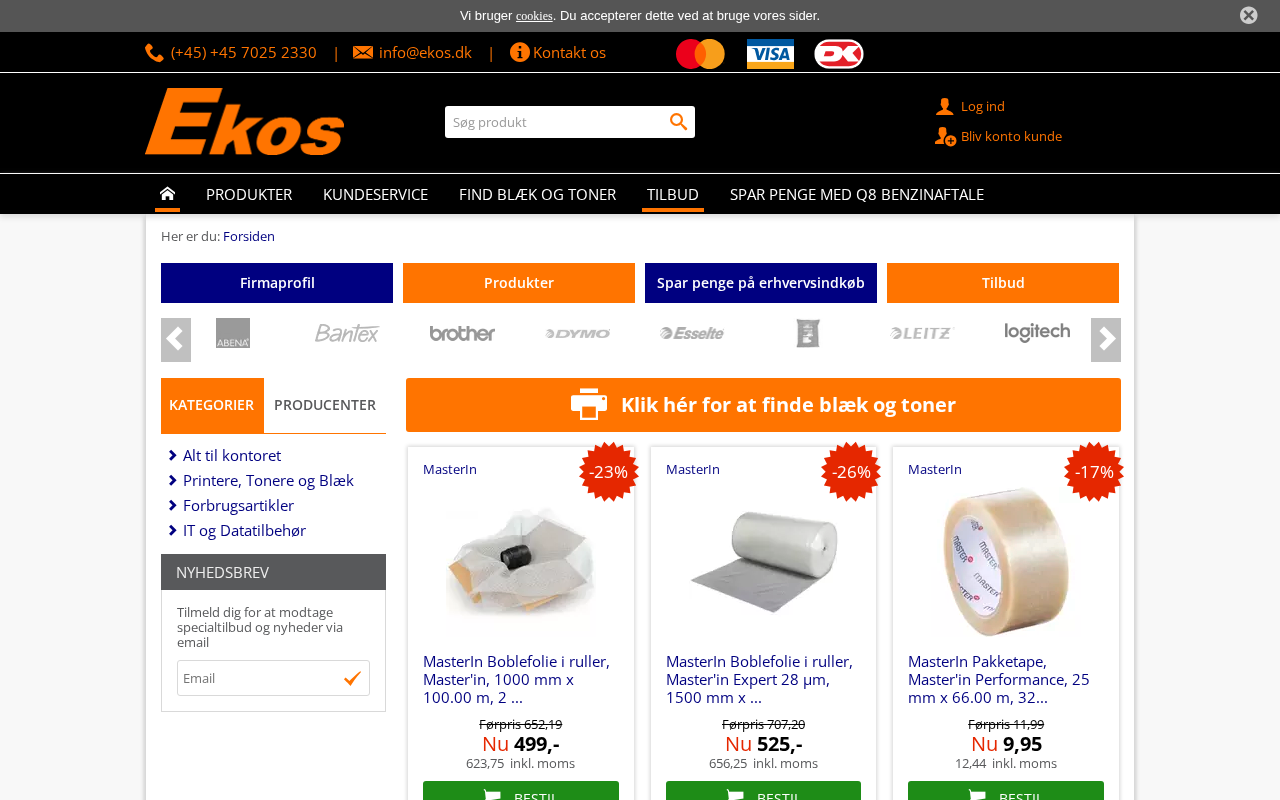Click the Log ind user icon
1280x800 pixels.
coord(945,106)
